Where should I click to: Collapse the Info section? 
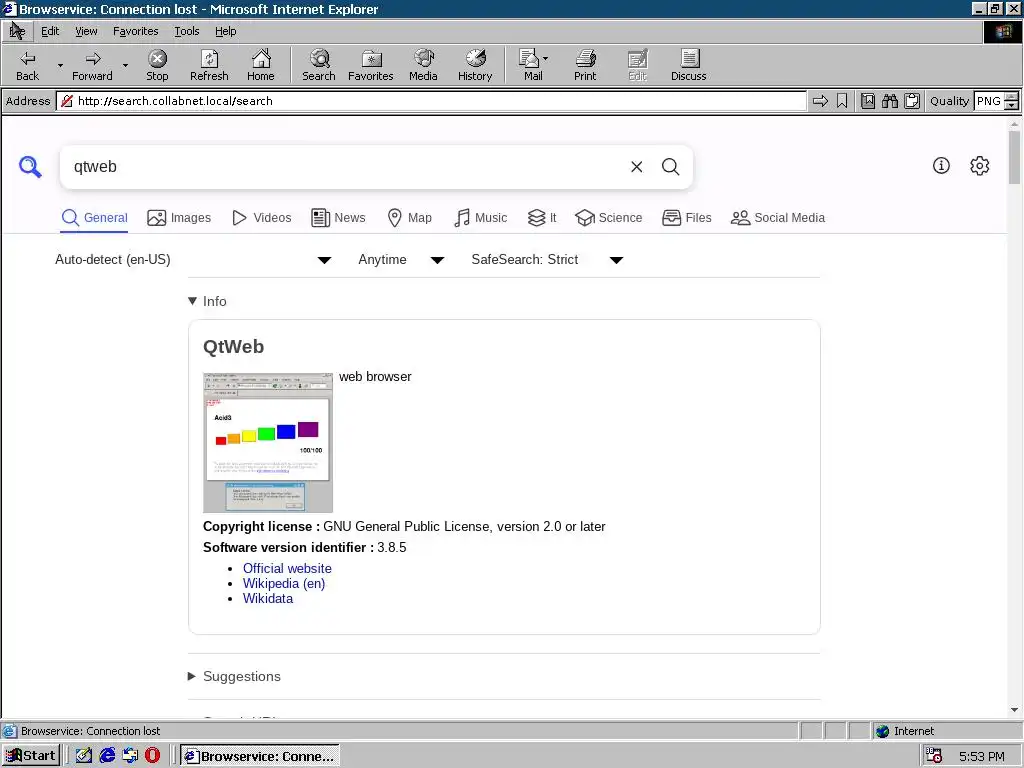(207, 301)
